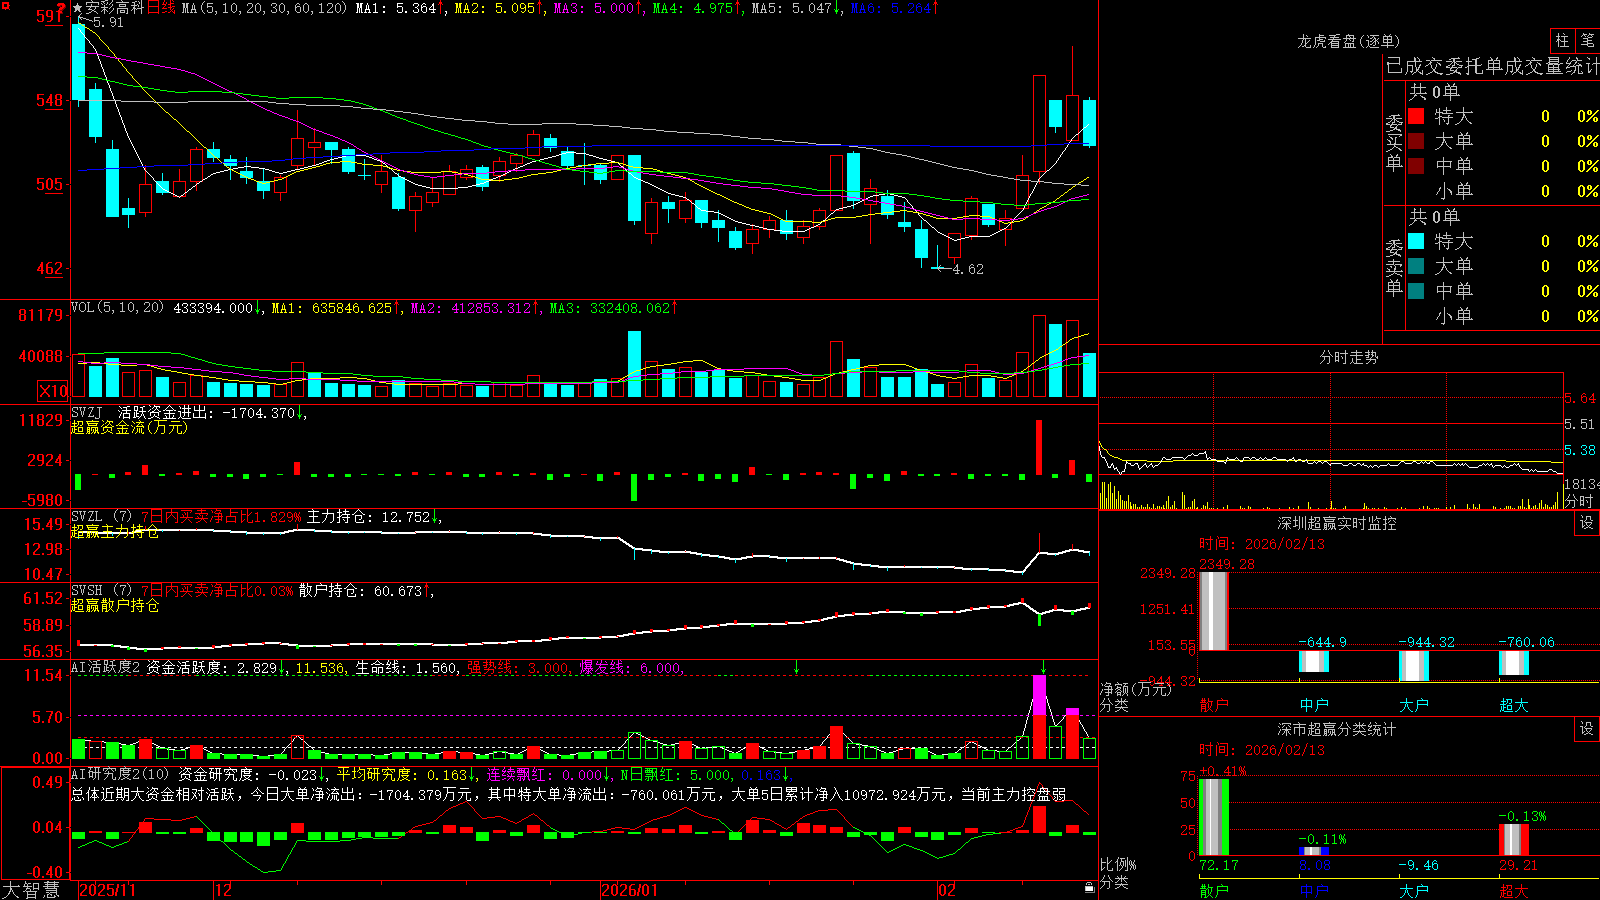1600x900 pixels.
Task: Click the 4.62 low price label
Action: (968, 269)
